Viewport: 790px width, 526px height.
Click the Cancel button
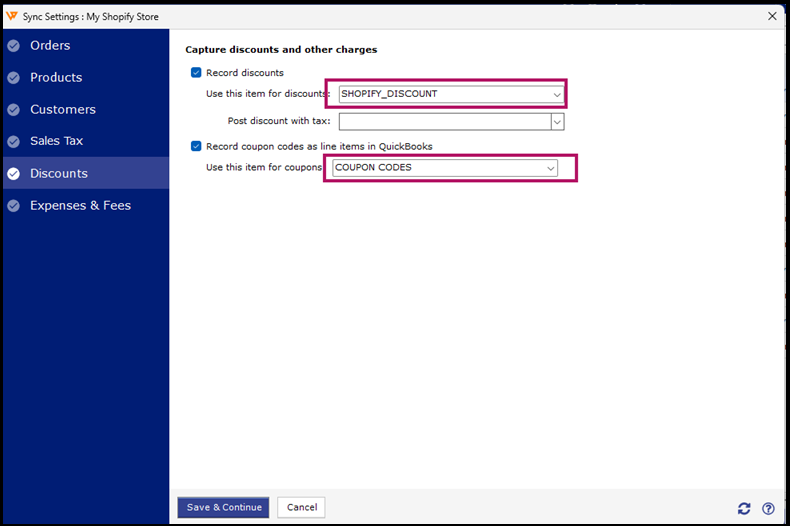click(x=301, y=507)
